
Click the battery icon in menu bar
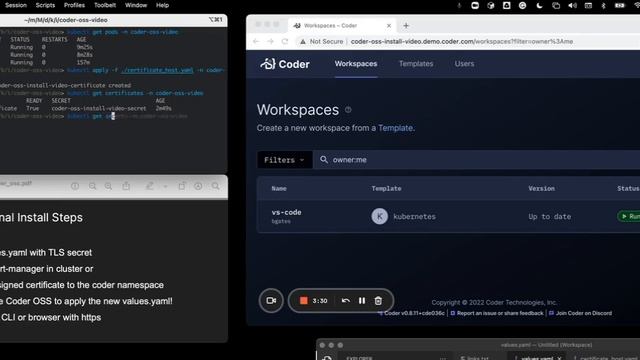pyautogui.click(x=620, y=5)
